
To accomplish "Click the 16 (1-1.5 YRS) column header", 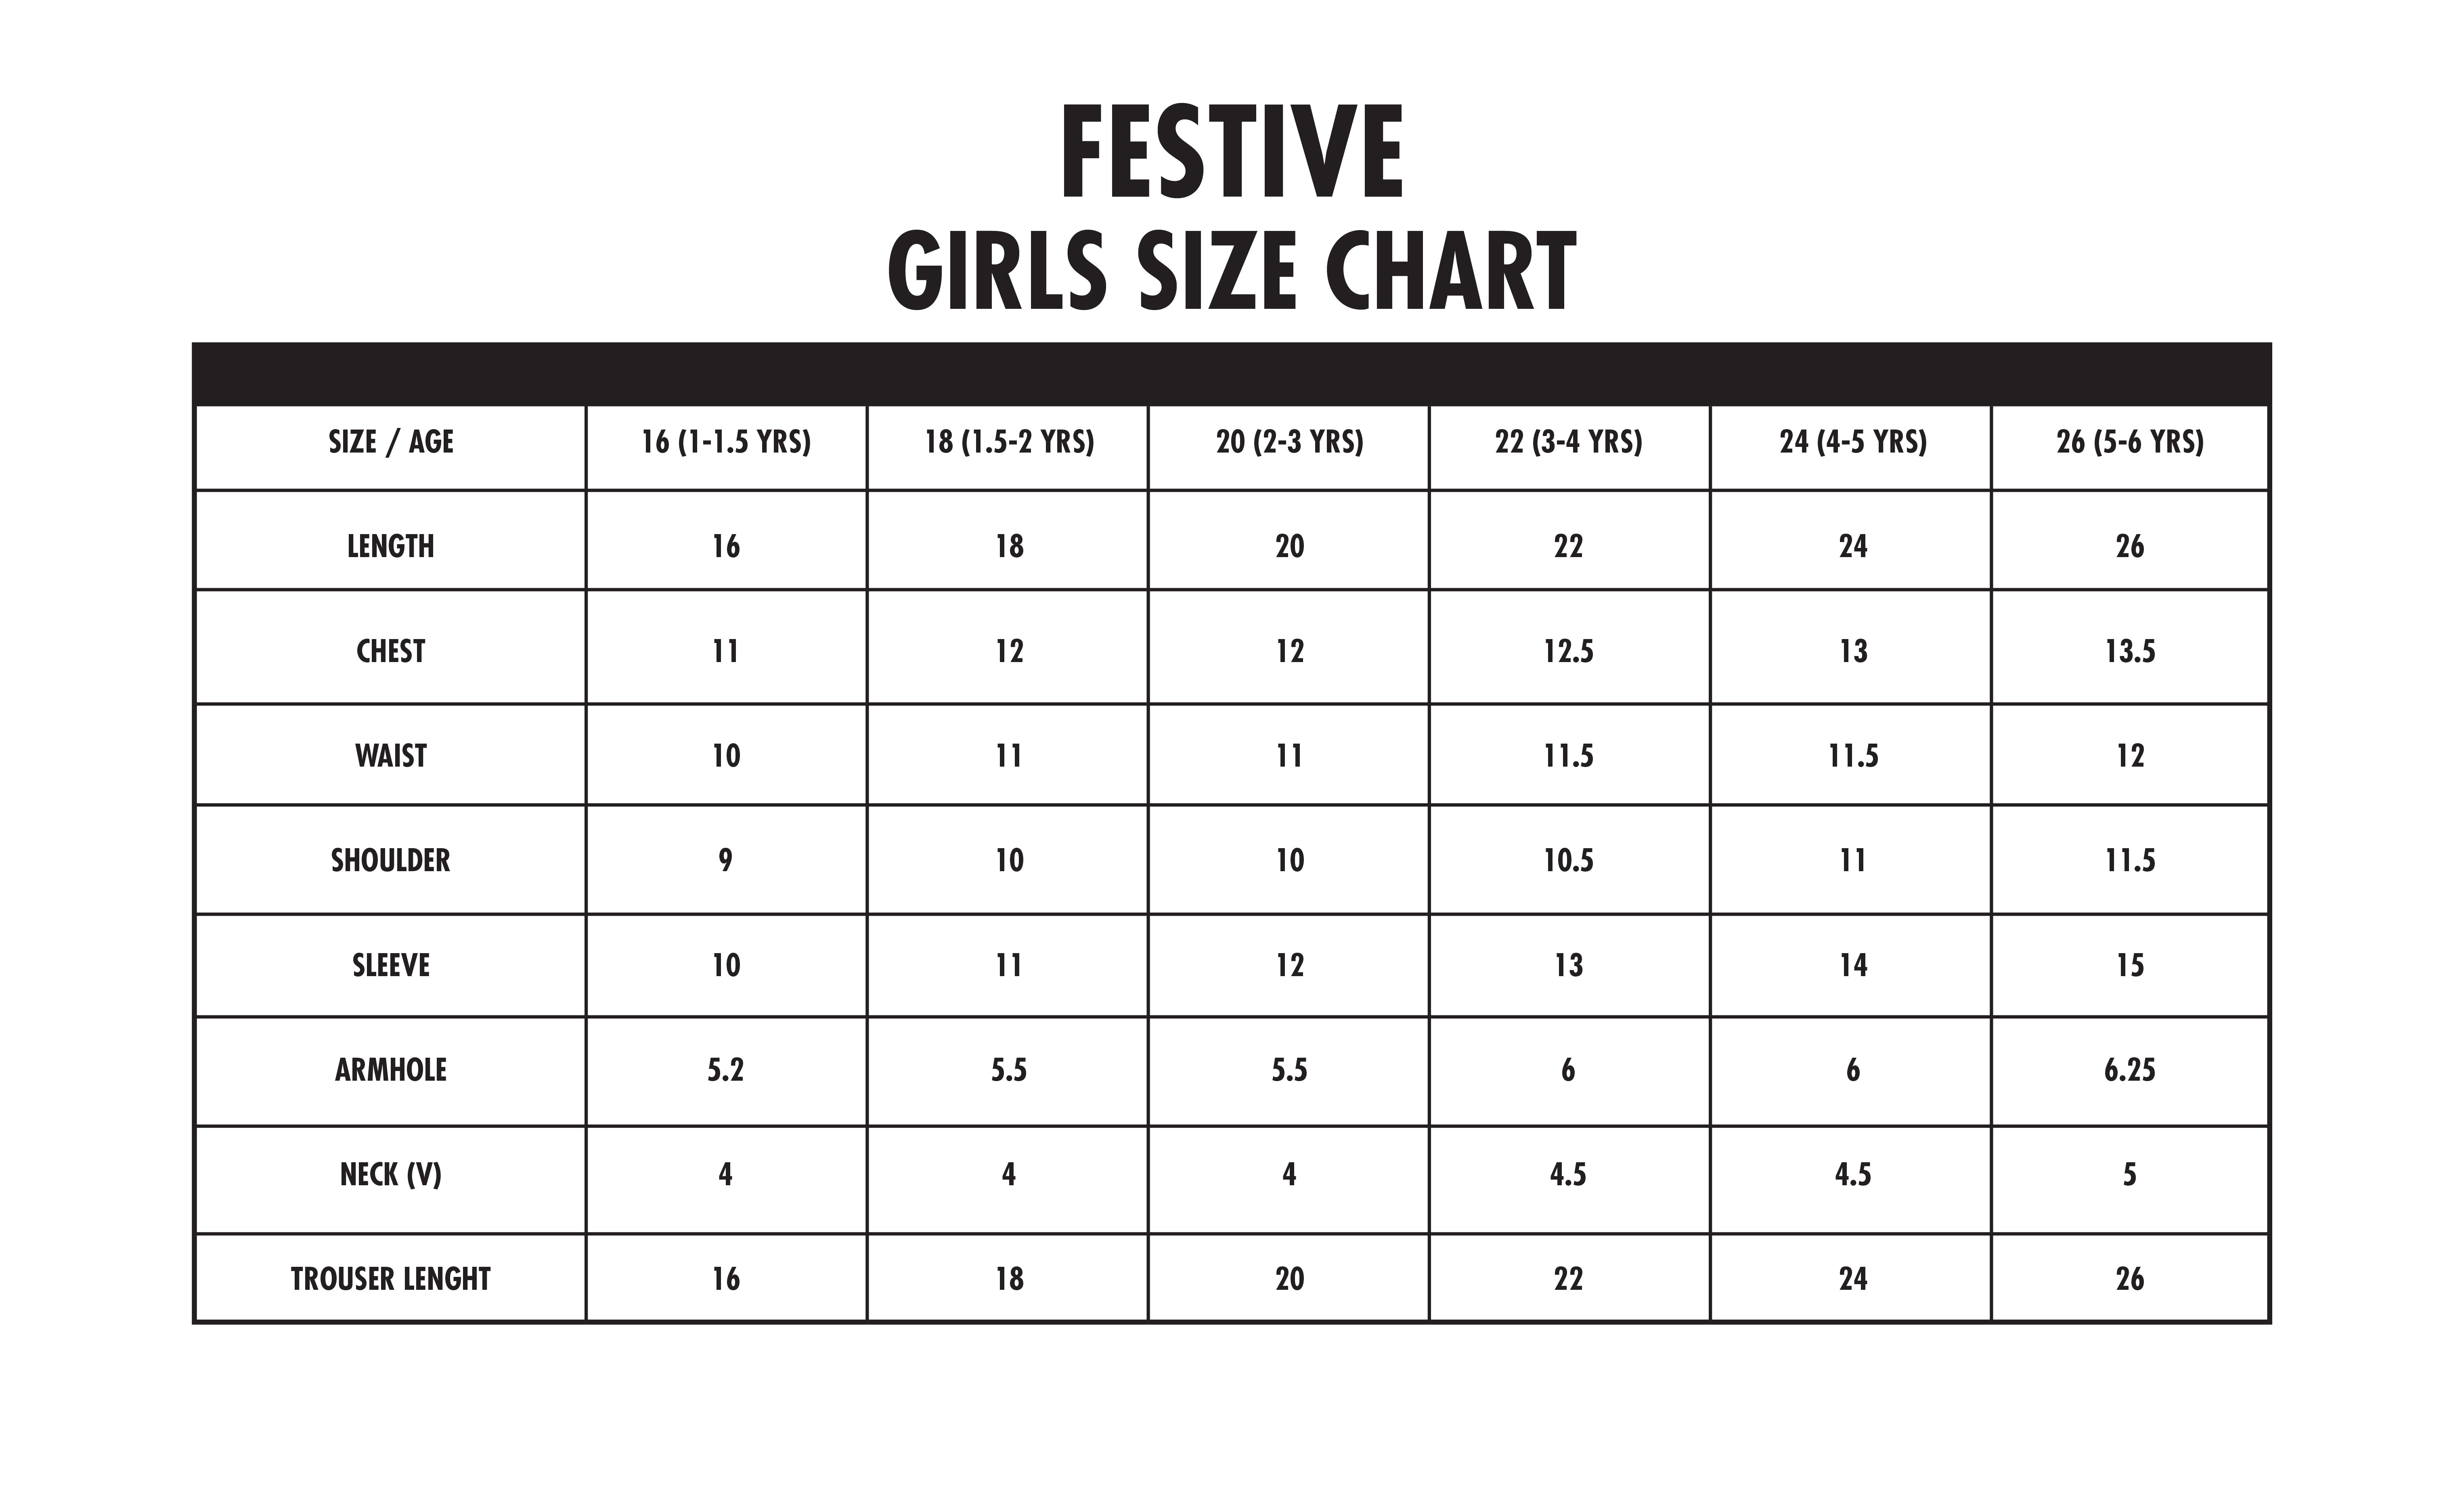I will (x=726, y=442).
